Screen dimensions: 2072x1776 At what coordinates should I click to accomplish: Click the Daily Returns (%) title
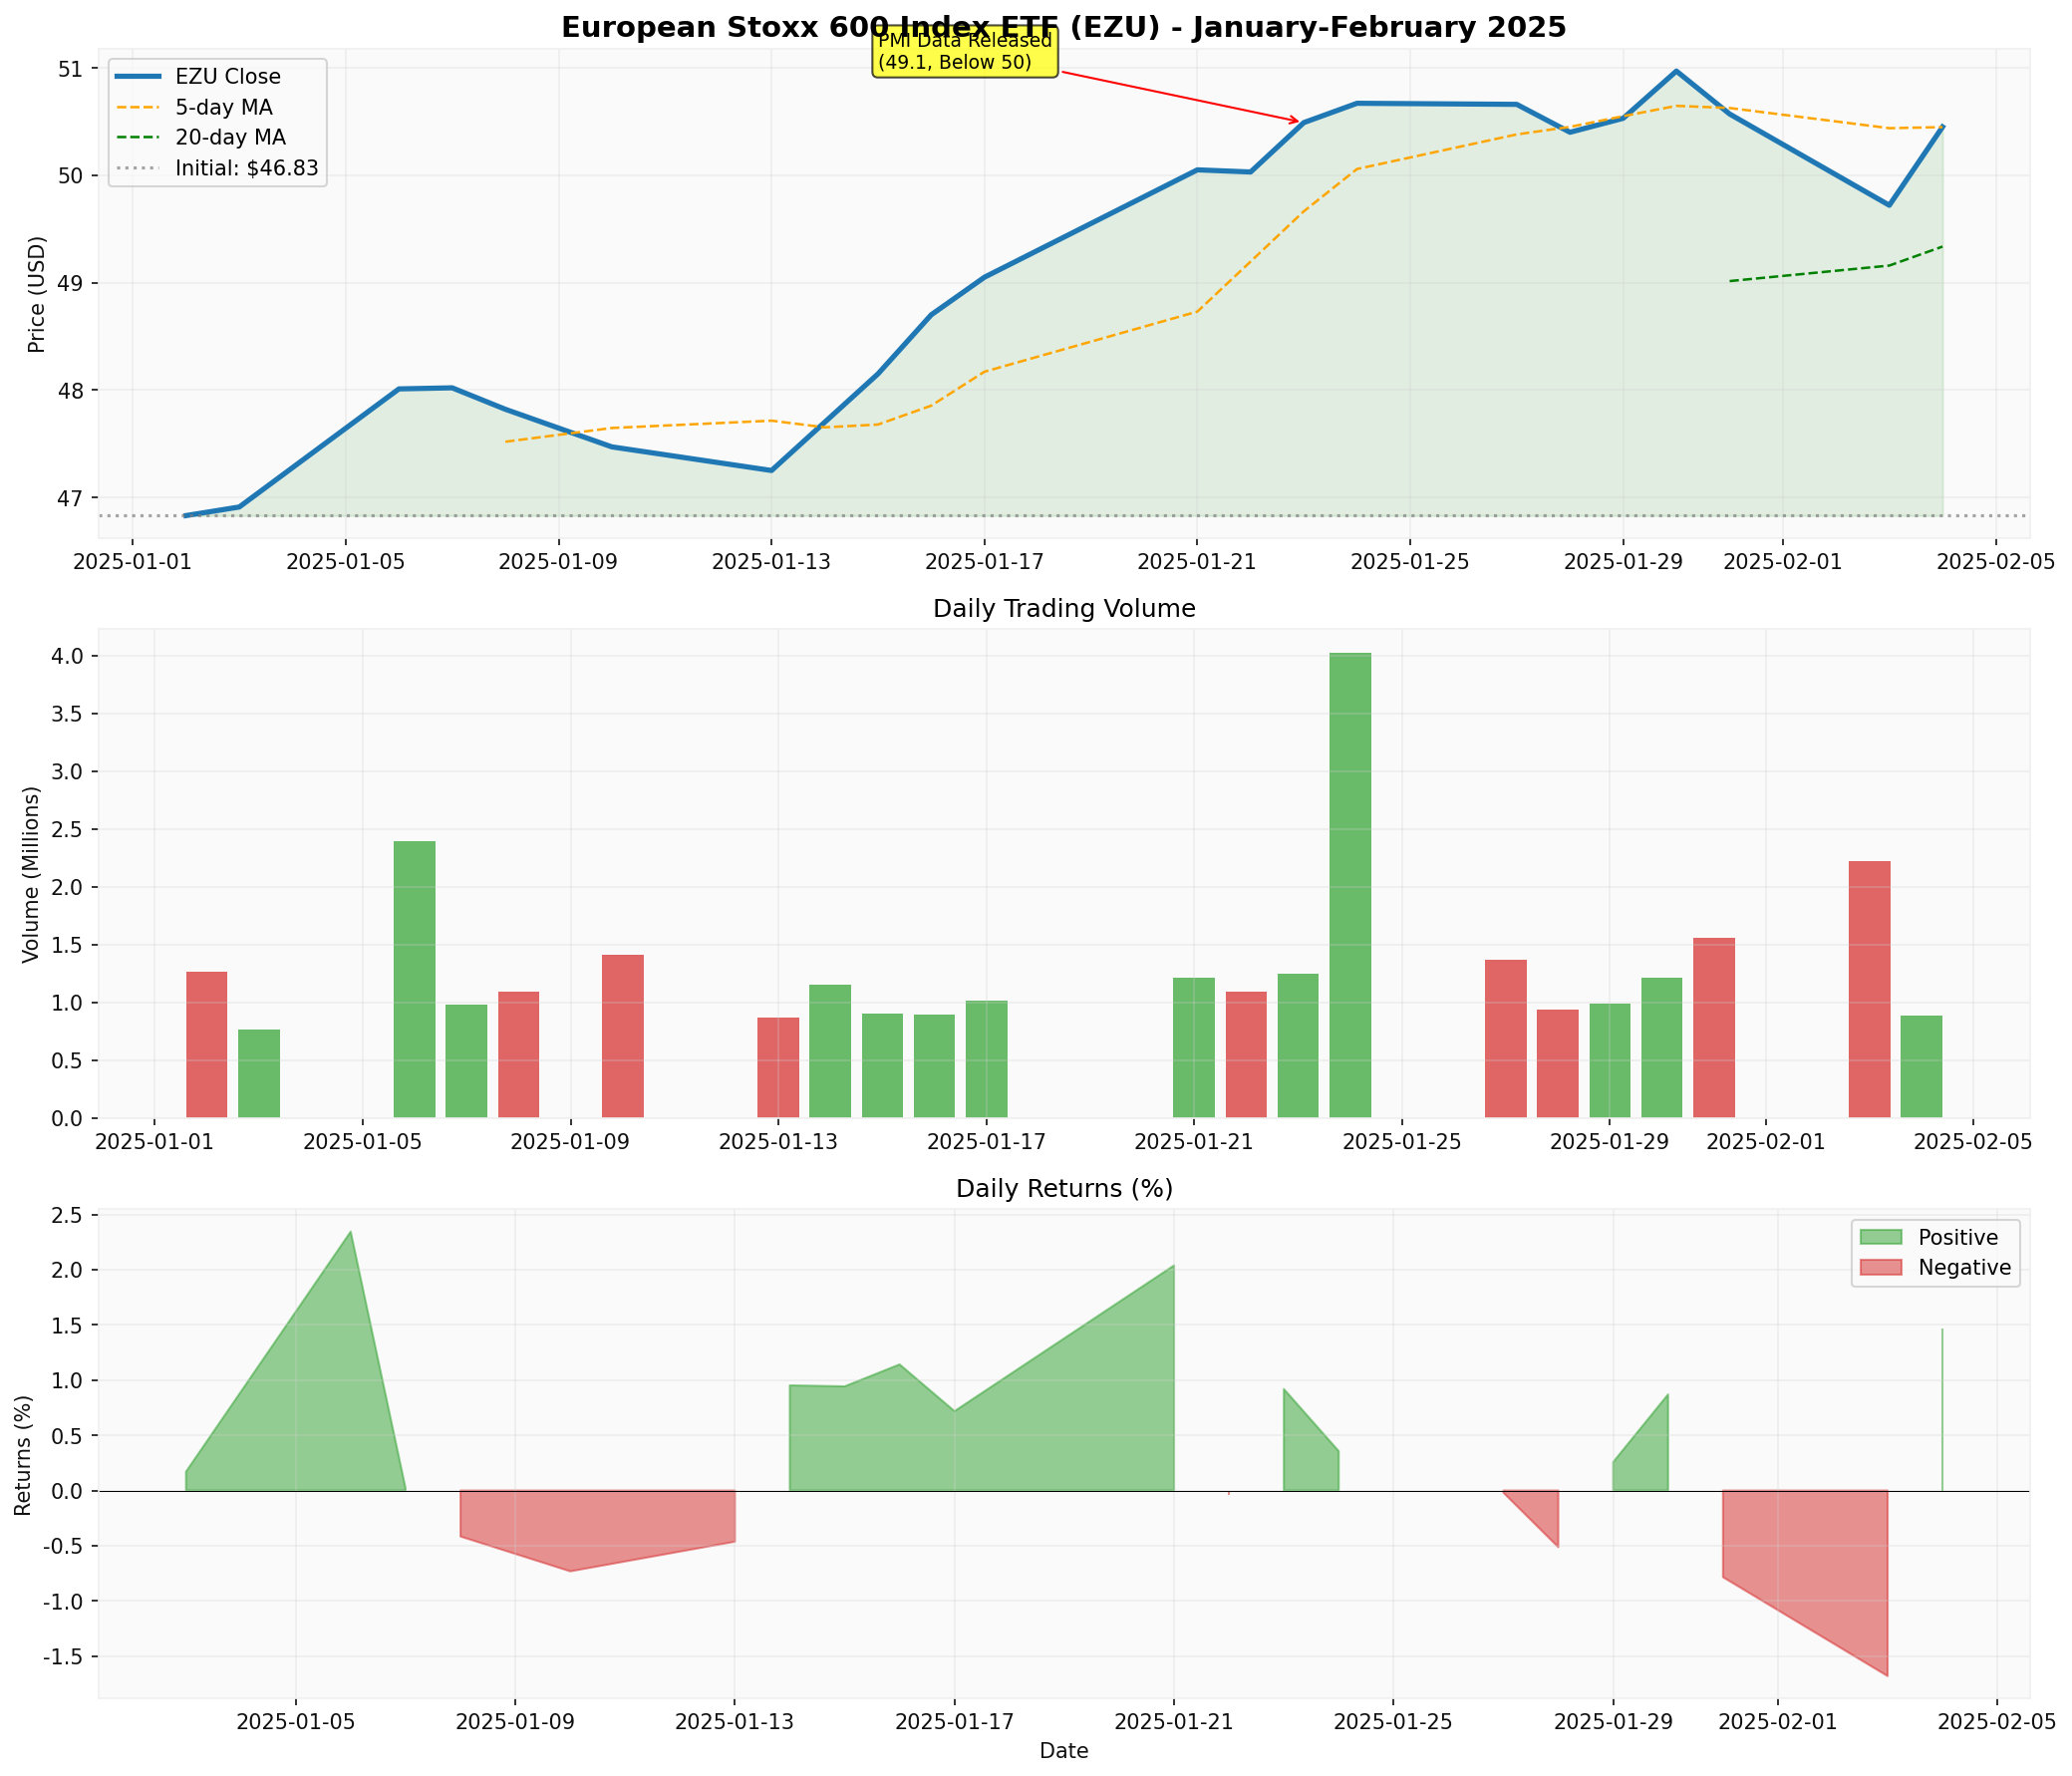pyautogui.click(x=1063, y=1189)
